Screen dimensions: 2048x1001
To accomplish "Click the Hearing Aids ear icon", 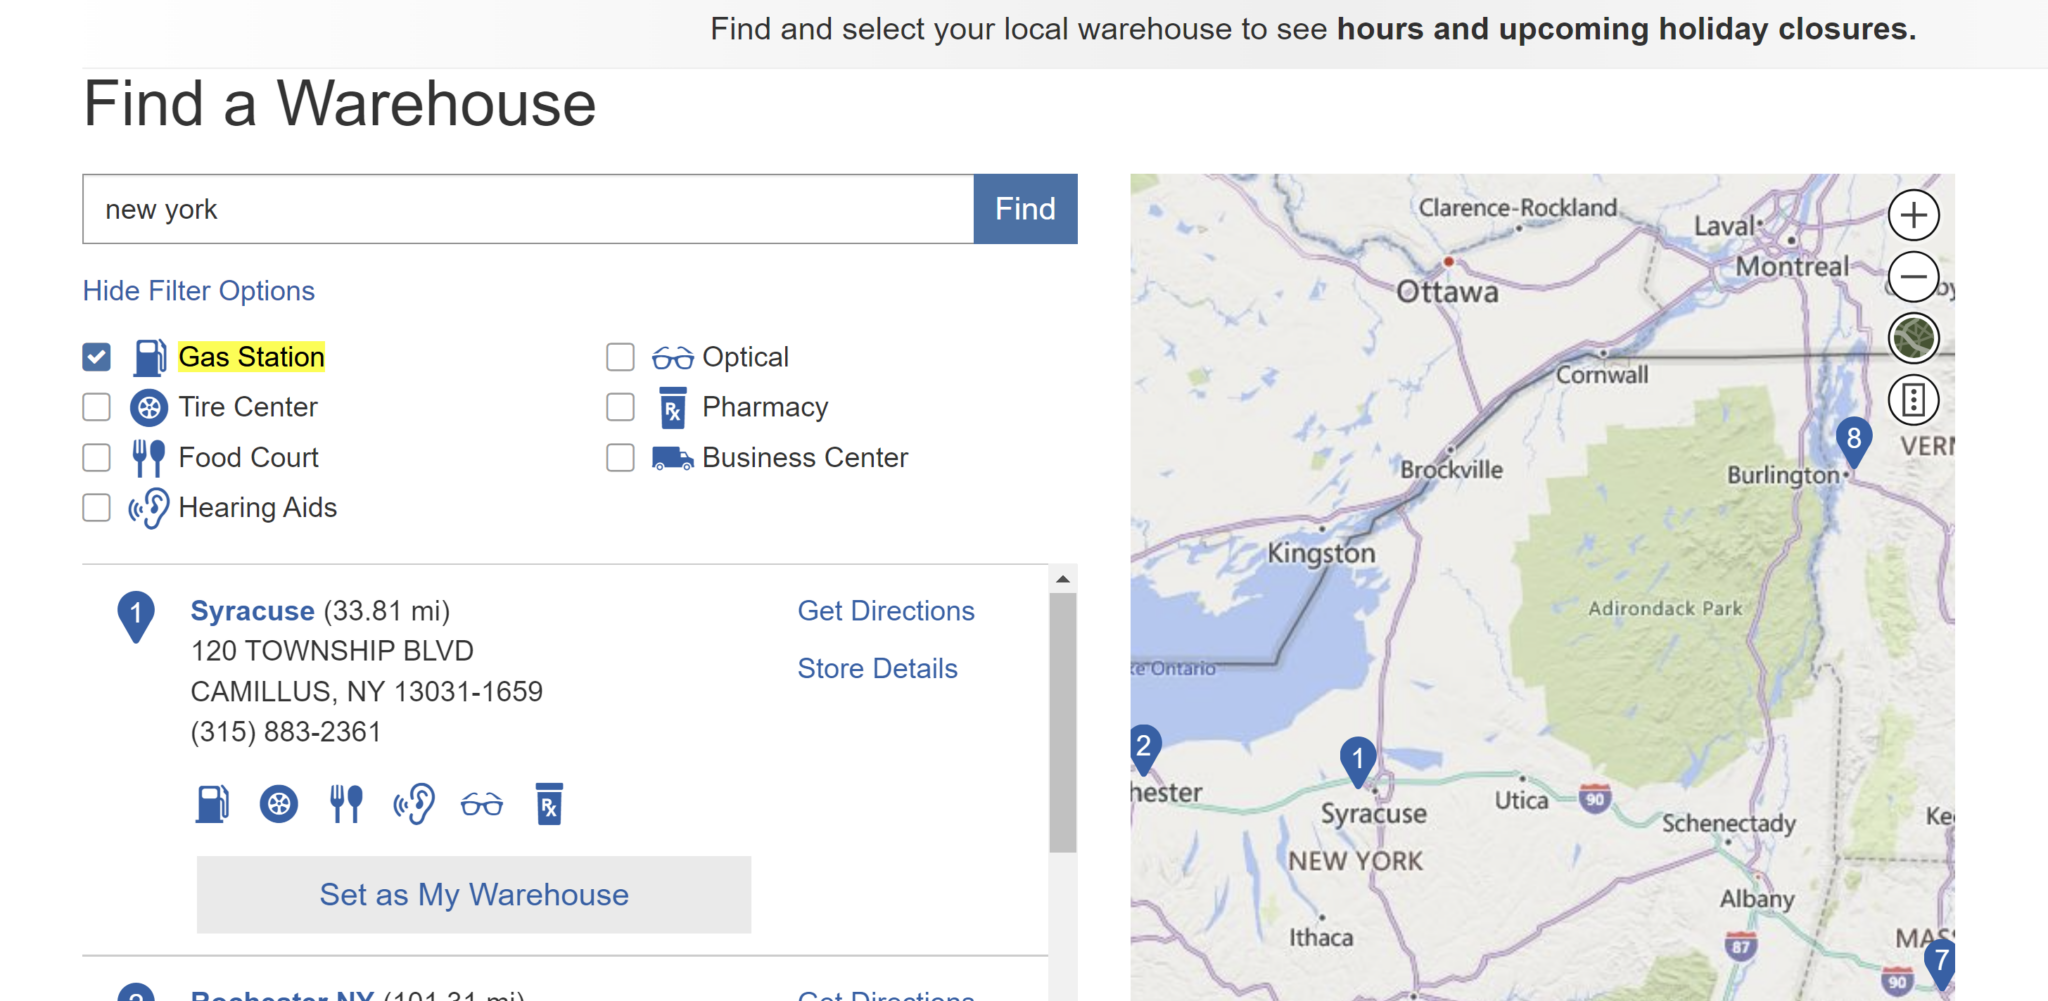I will click(148, 507).
